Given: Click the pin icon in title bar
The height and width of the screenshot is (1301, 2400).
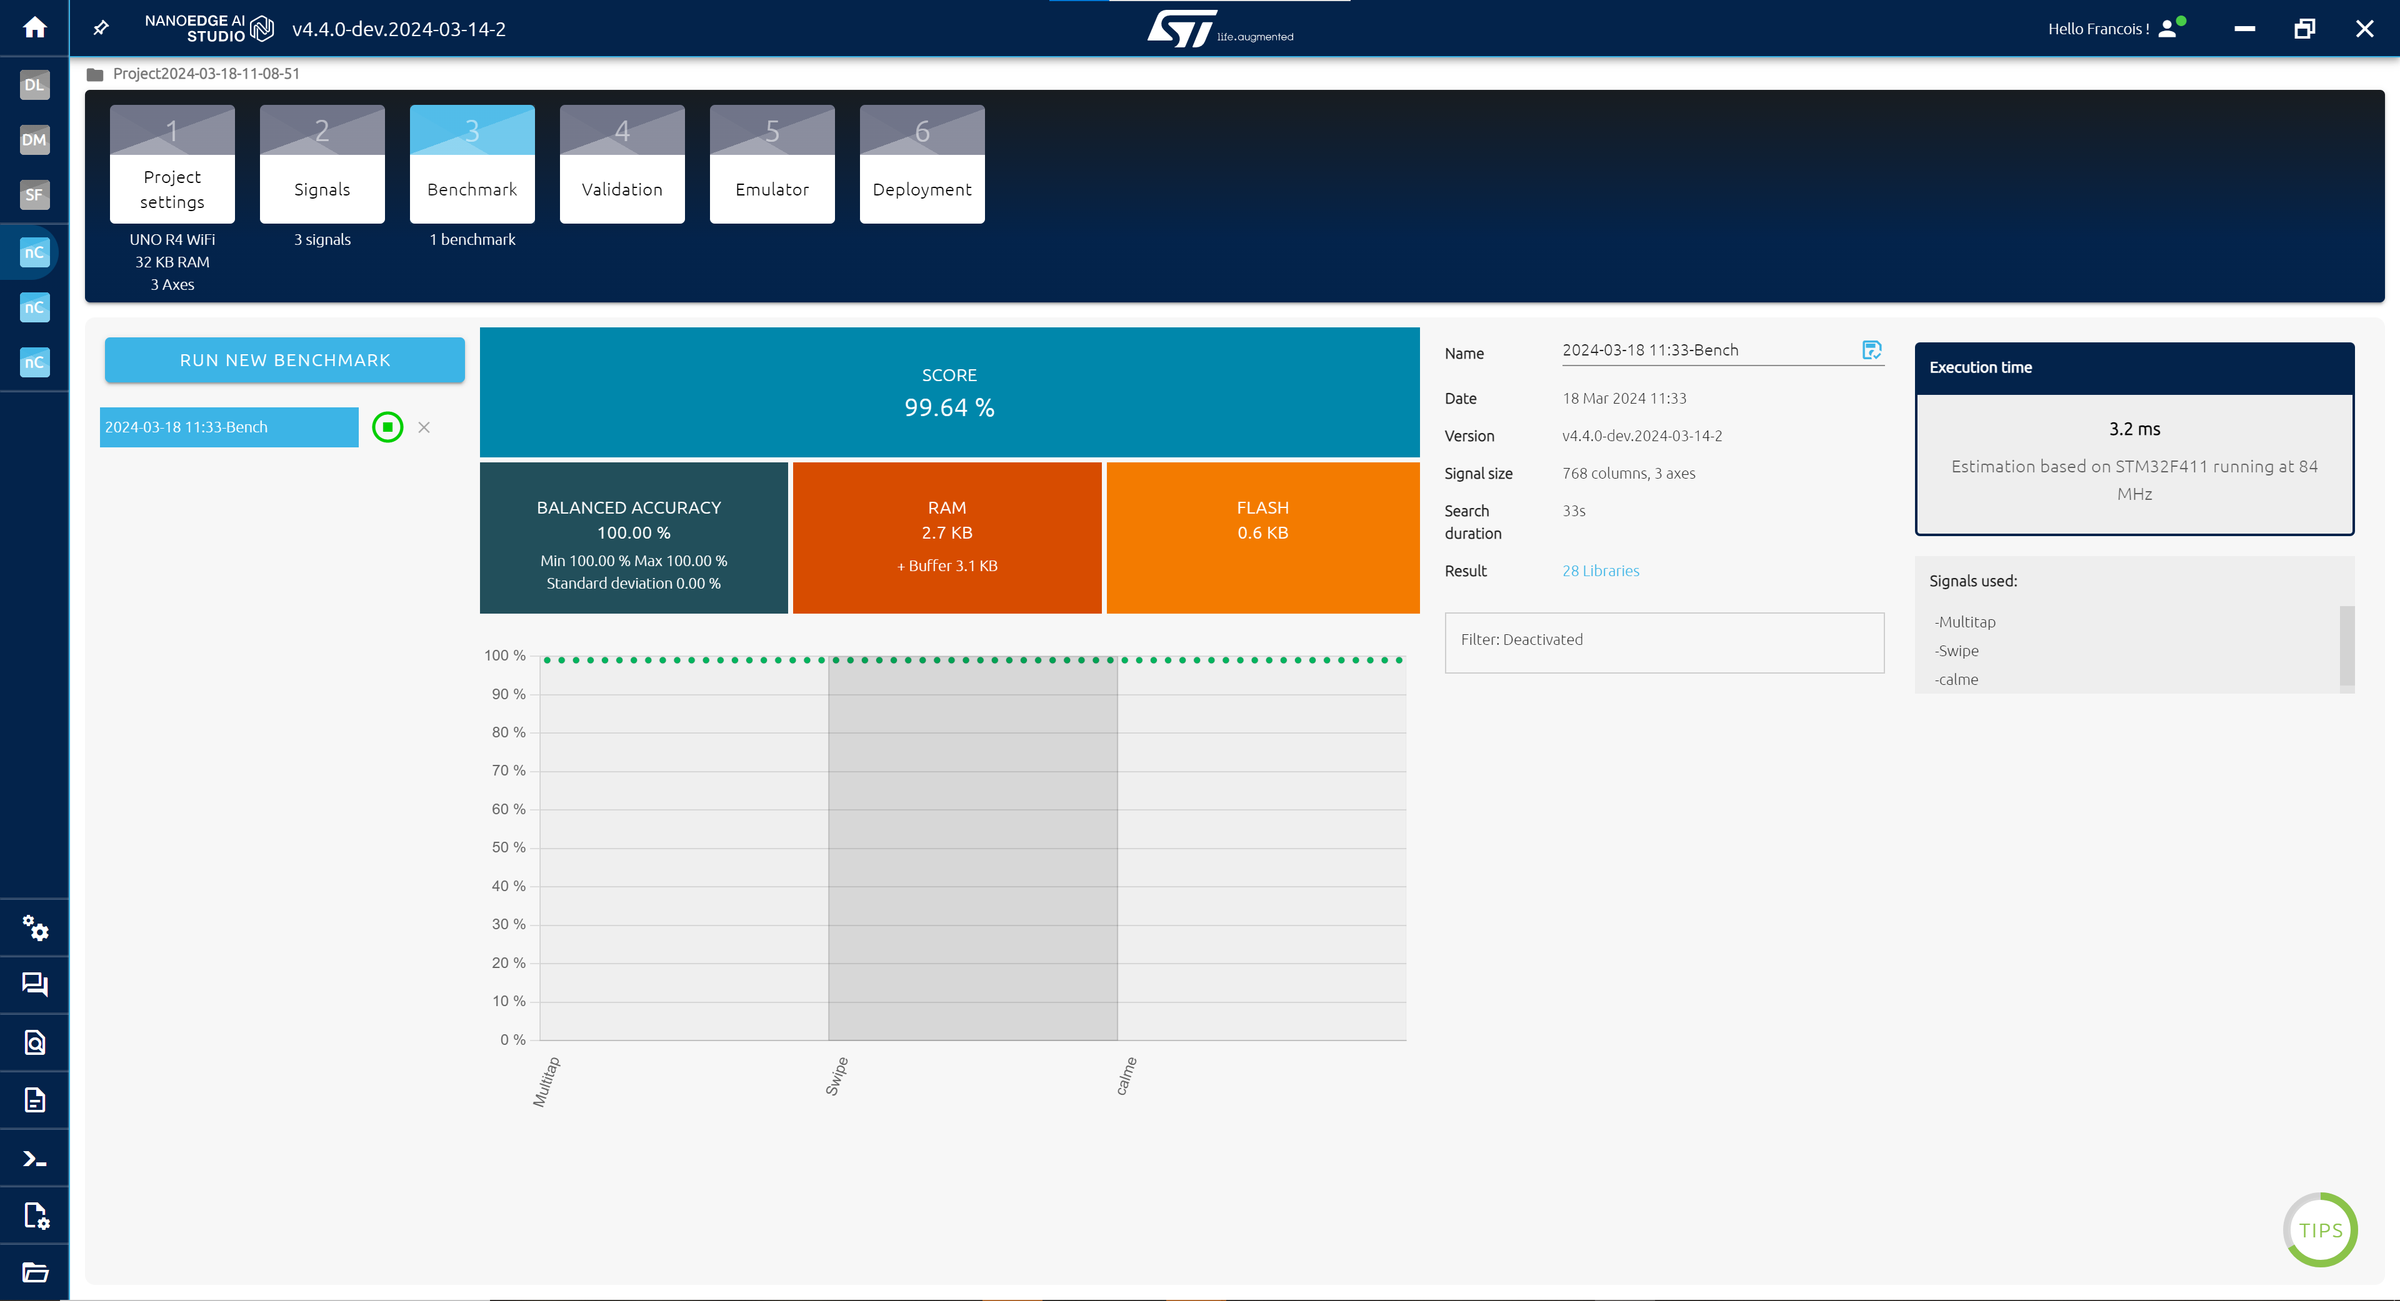Looking at the screenshot, I should point(101,28).
